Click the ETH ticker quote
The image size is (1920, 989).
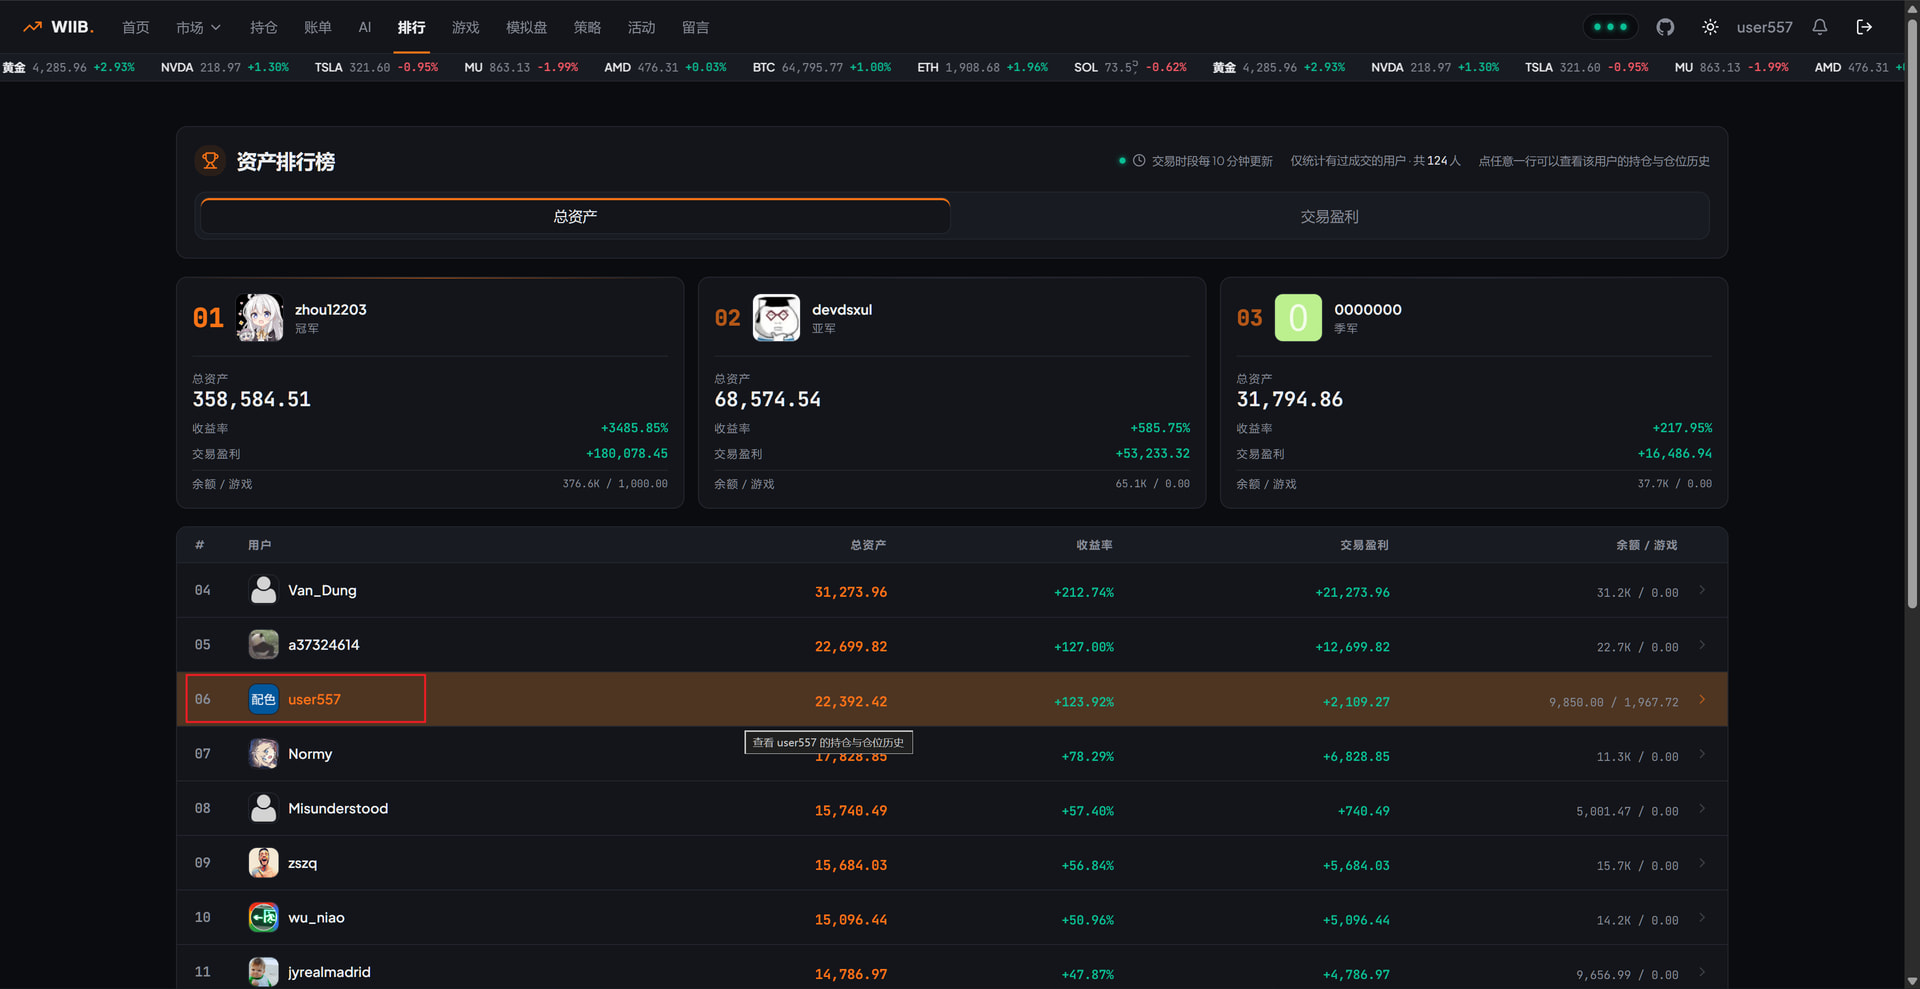click(x=983, y=67)
